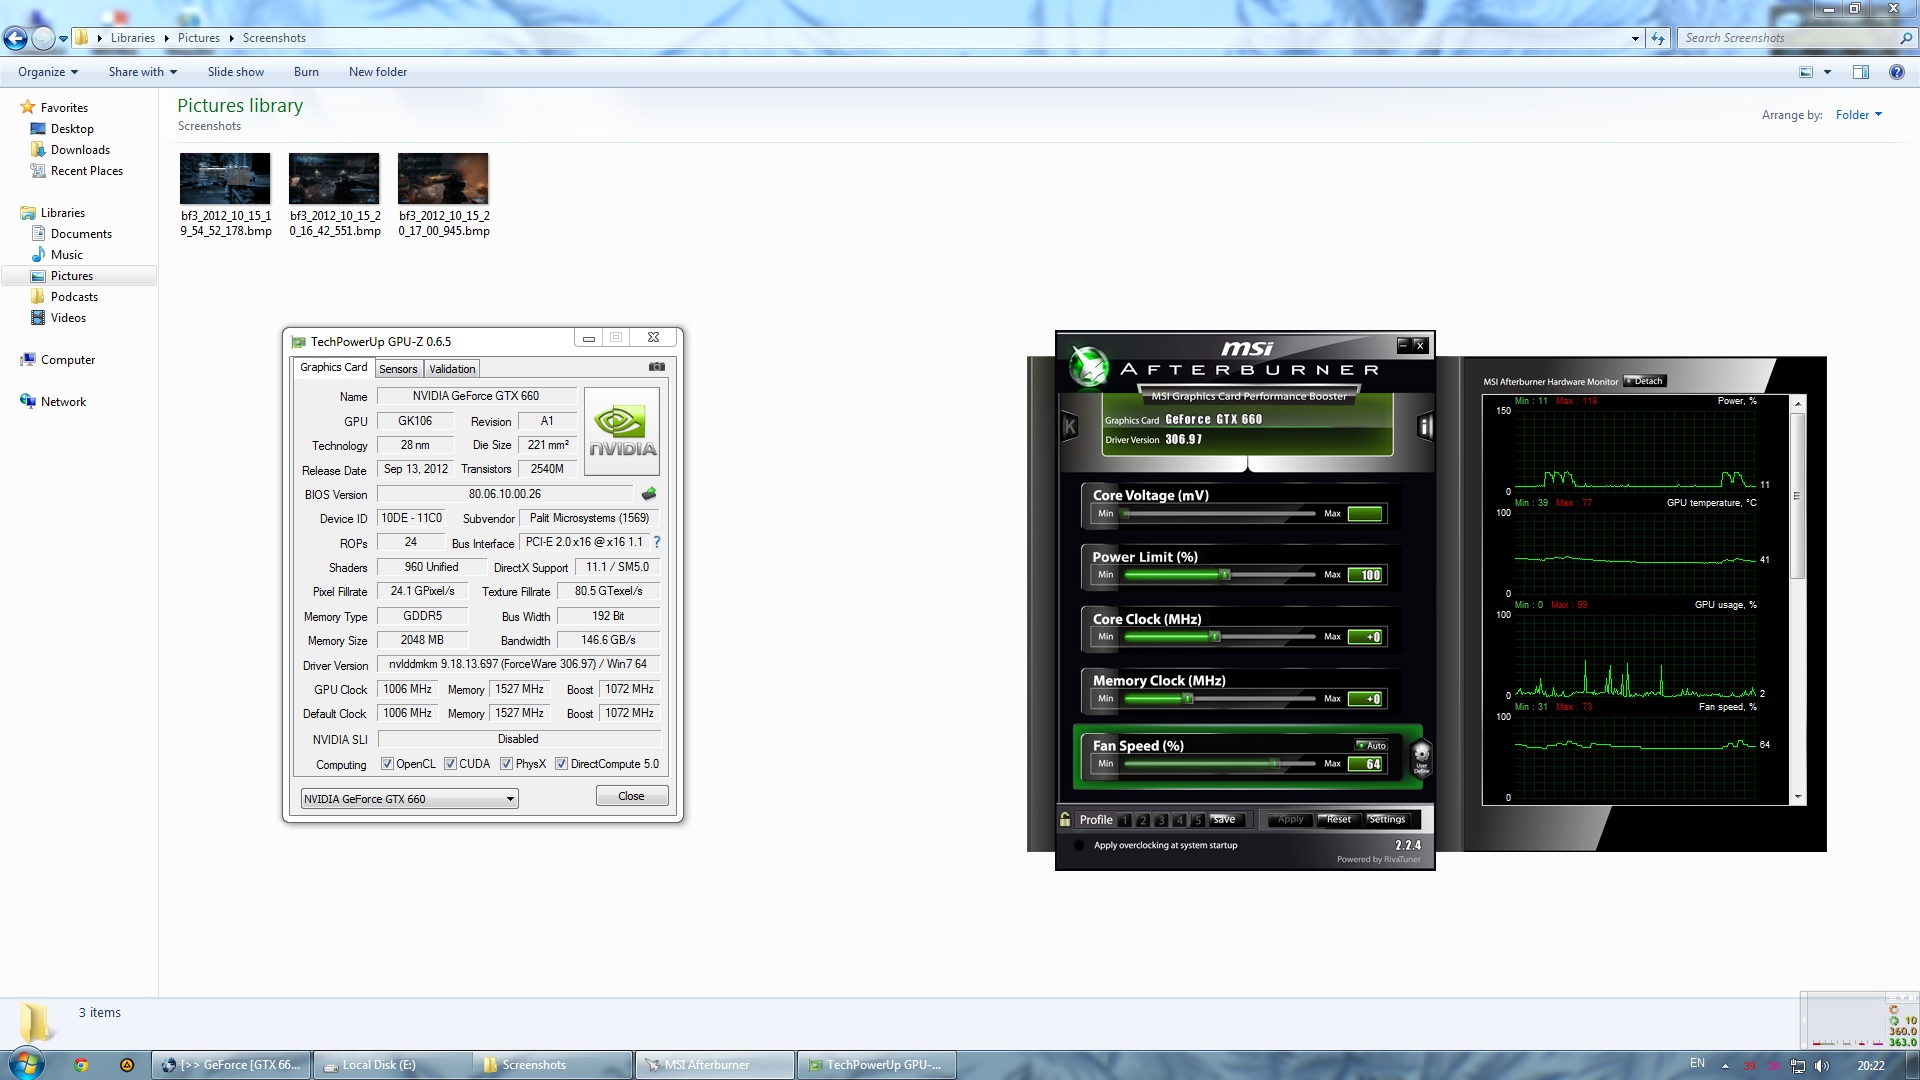The width and height of the screenshot is (1920, 1080).
Task: Click the Bus Interface question mark
Action: coord(657,542)
